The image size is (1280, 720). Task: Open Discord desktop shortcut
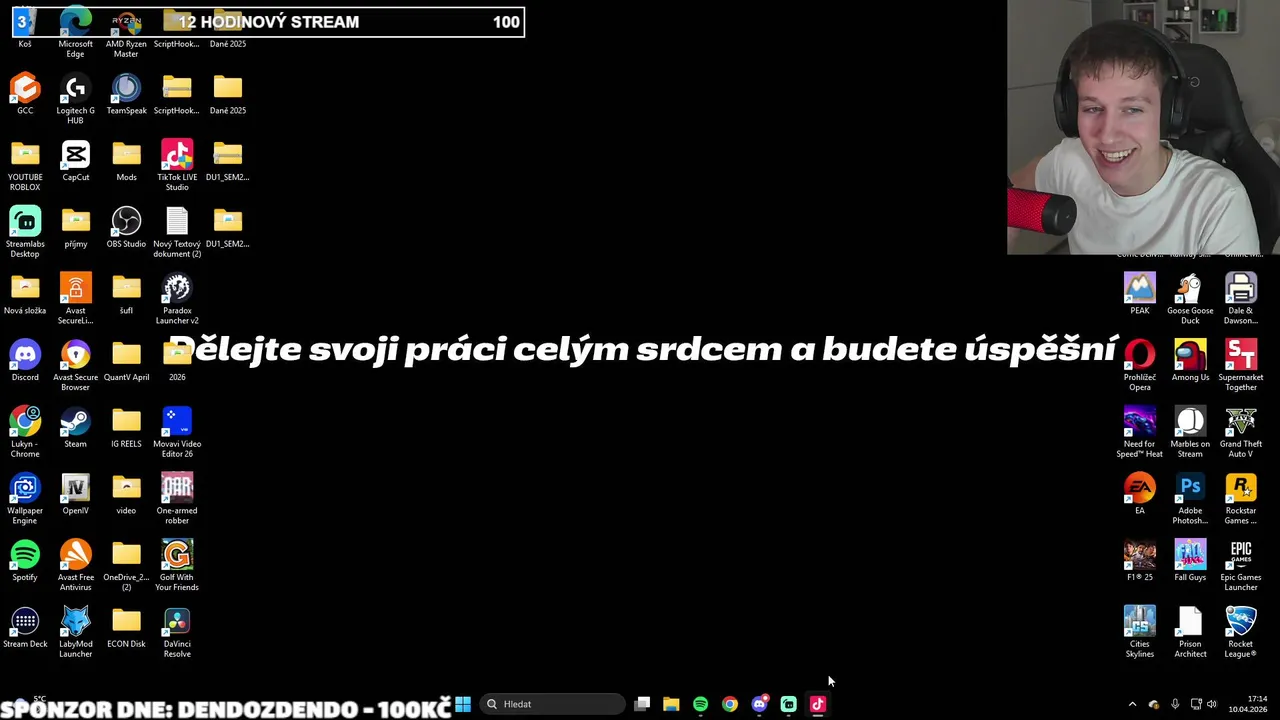(25, 360)
